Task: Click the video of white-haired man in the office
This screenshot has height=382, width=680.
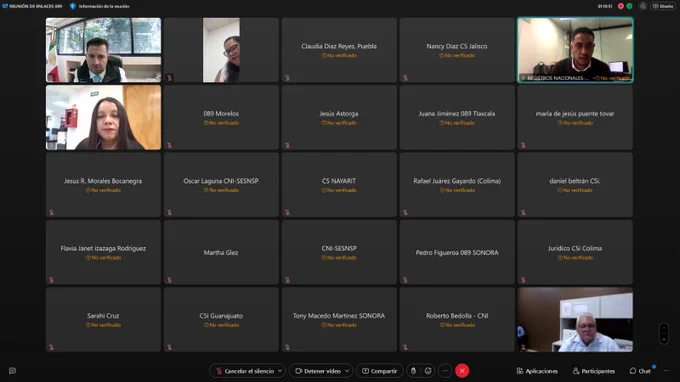Action: point(575,320)
